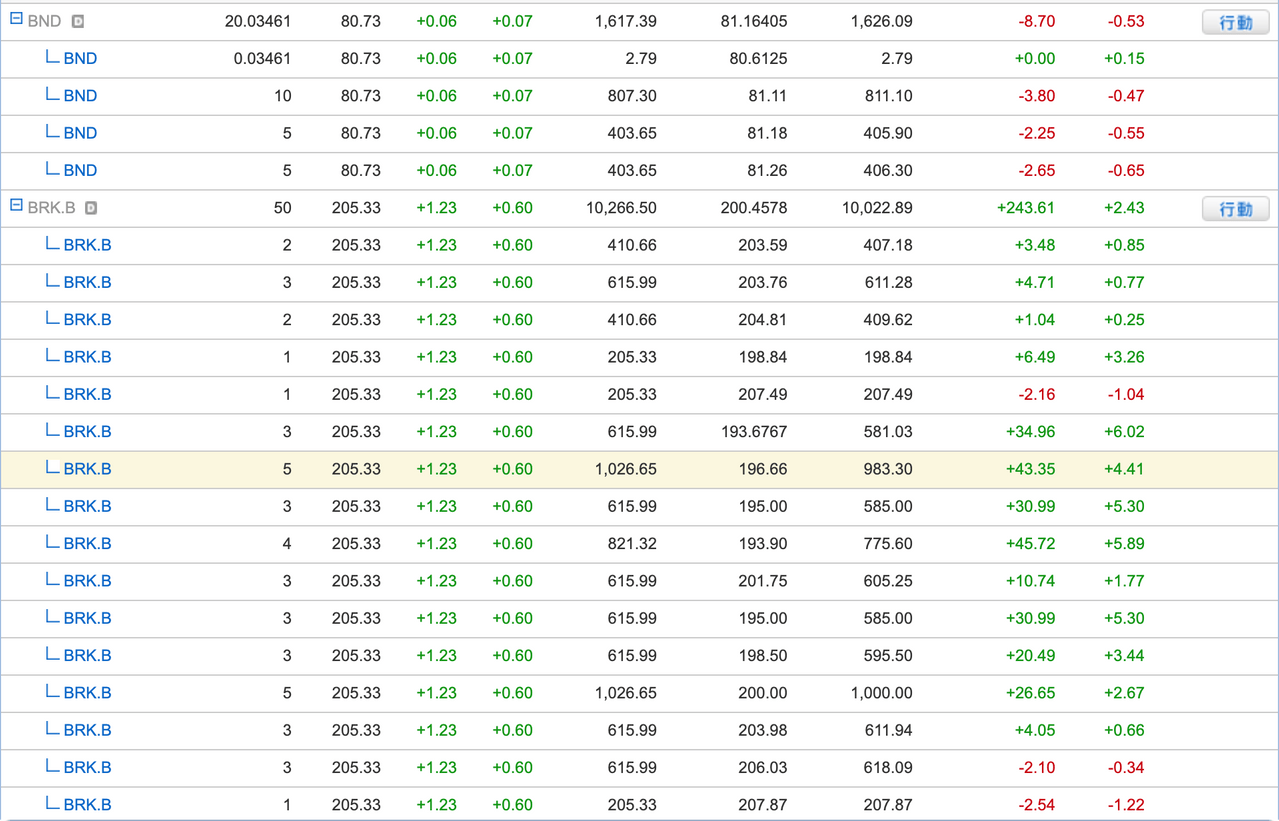Image resolution: width=1279 pixels, height=821 pixels.
Task: Click the gain value +20.49
Action: point(1031,656)
